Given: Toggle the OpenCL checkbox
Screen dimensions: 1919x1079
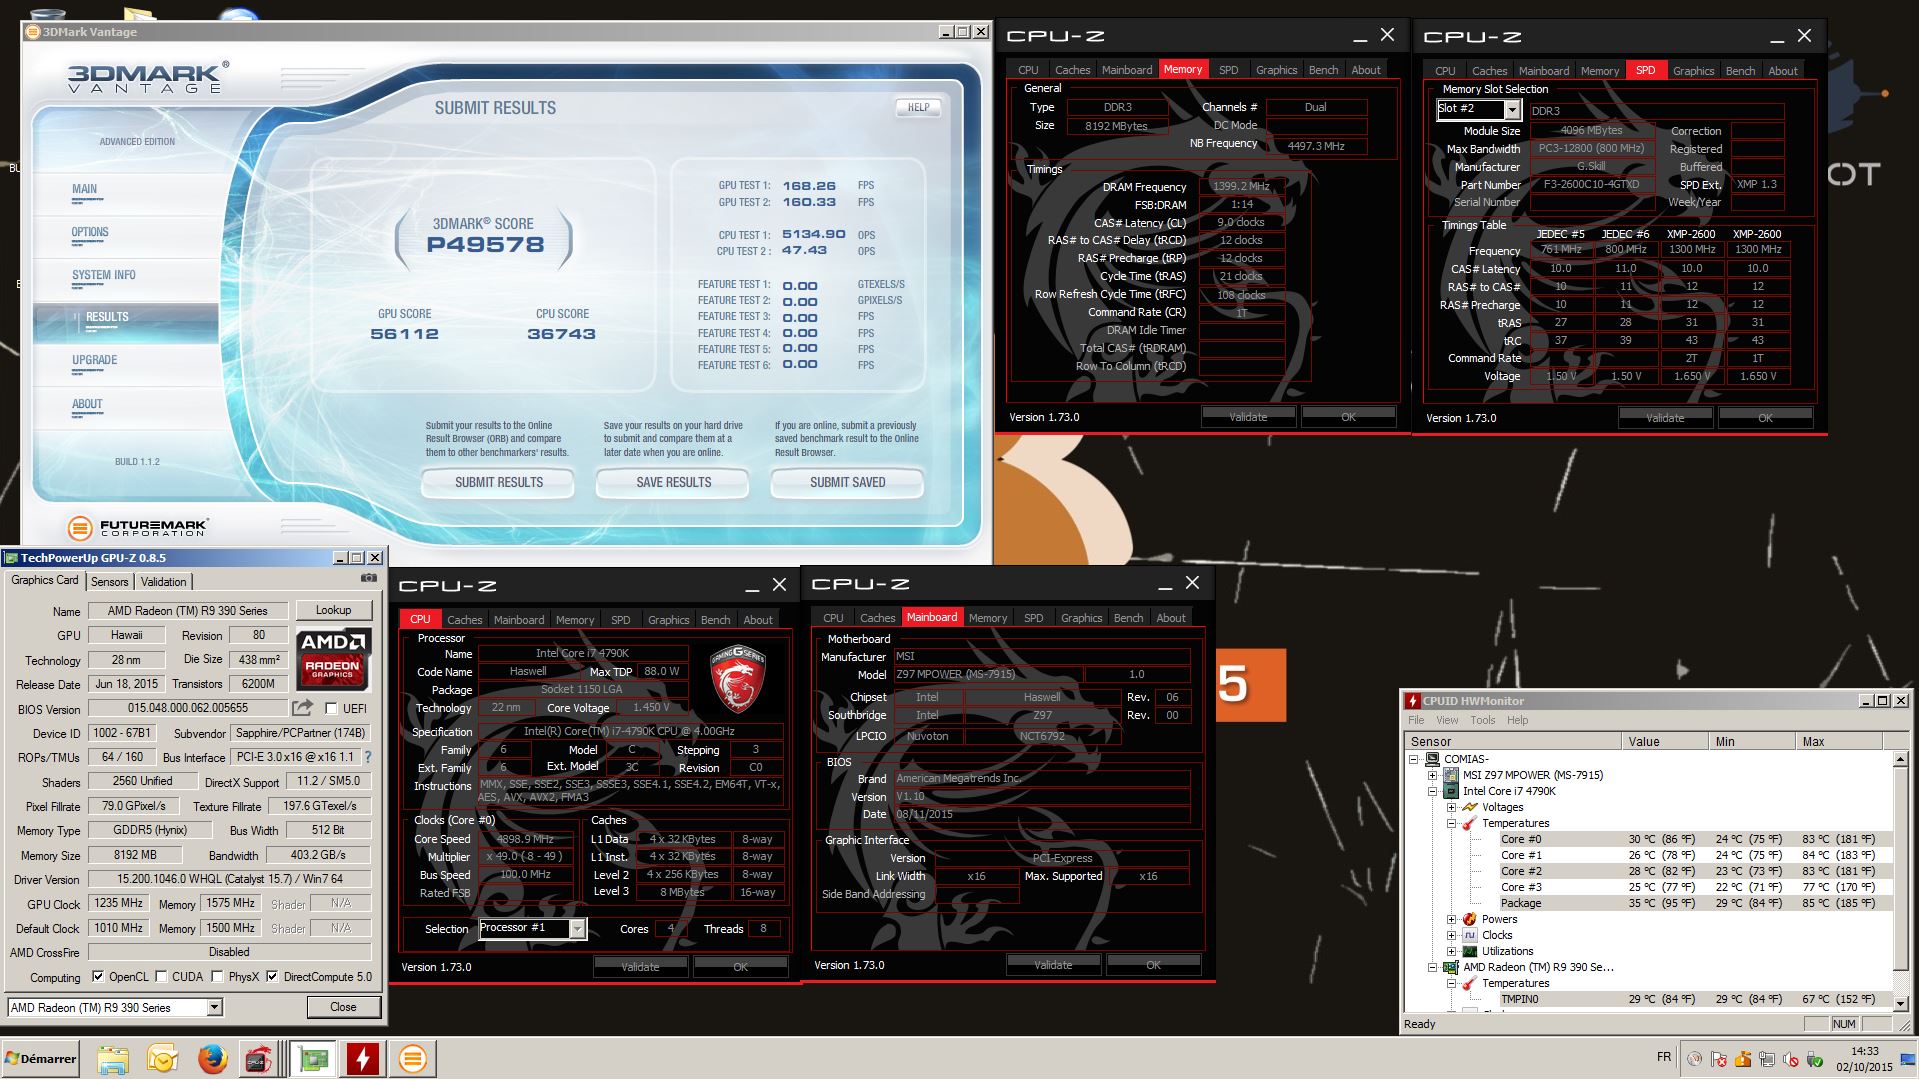Looking at the screenshot, I should 98,977.
